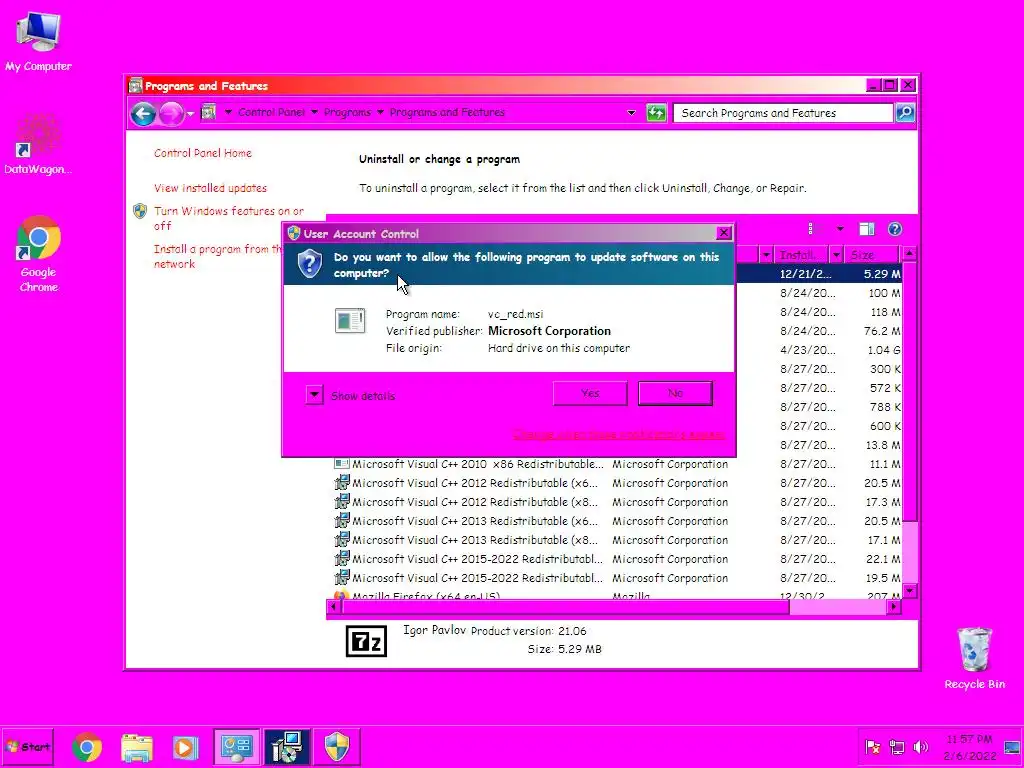The height and width of the screenshot is (768, 1024).
Task: Select Visual C++ 2013 Redistributable (x6... row
Action: 617,521
